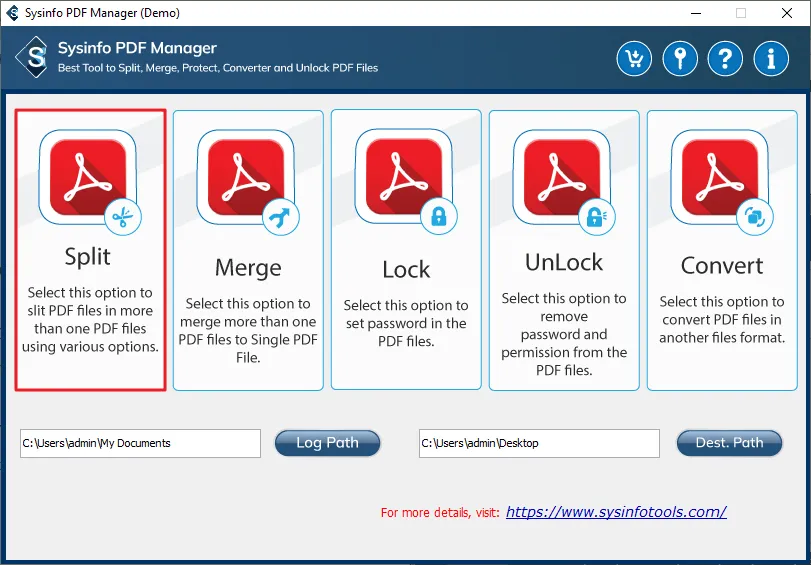The width and height of the screenshot is (811, 565).
Task: Click the Split title label
Action: (88, 257)
